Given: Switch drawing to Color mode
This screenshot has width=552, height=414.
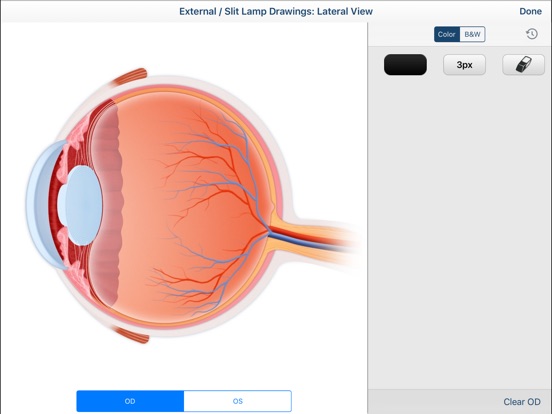Looking at the screenshot, I should point(447,34).
